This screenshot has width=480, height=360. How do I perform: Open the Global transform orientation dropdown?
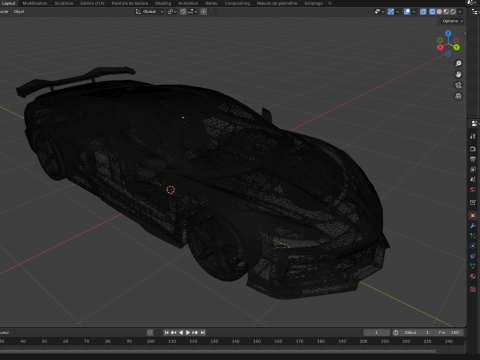click(x=149, y=12)
